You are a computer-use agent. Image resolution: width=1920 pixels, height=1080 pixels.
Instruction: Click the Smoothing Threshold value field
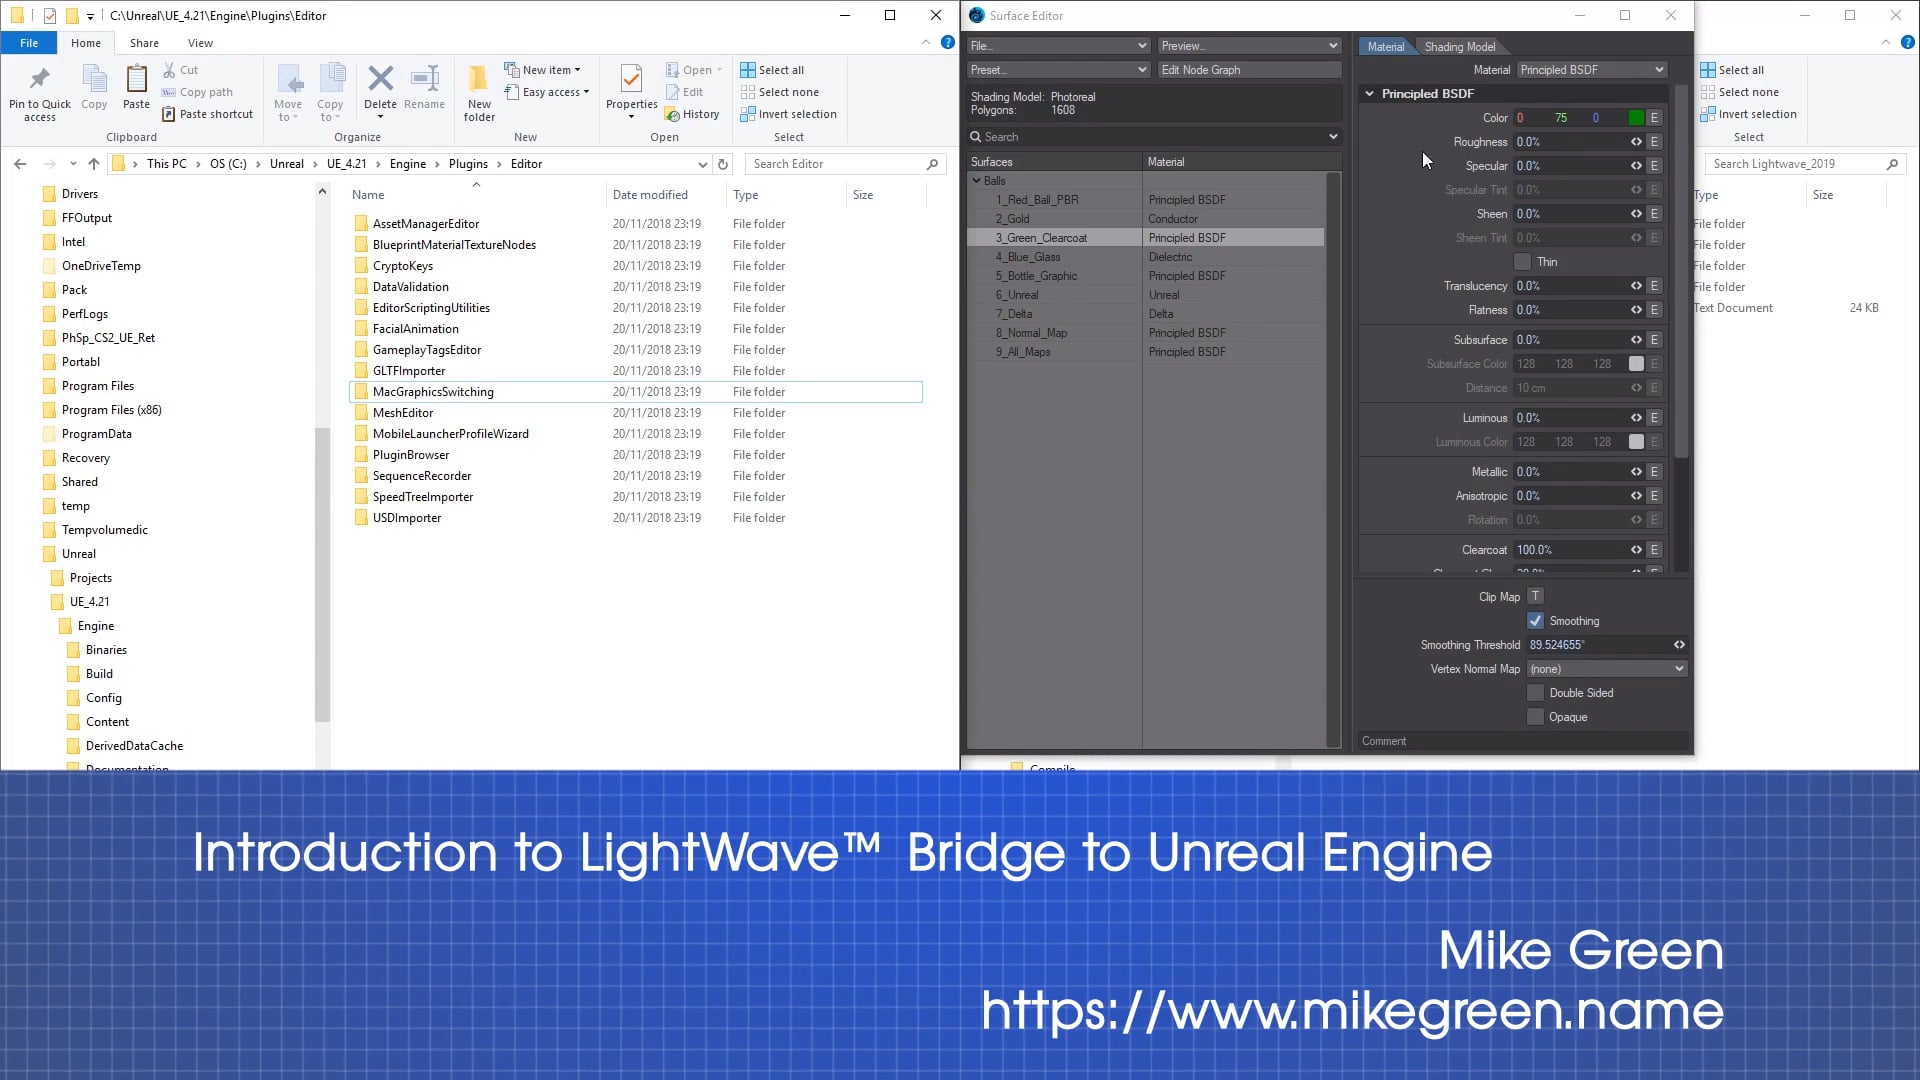(x=1598, y=645)
